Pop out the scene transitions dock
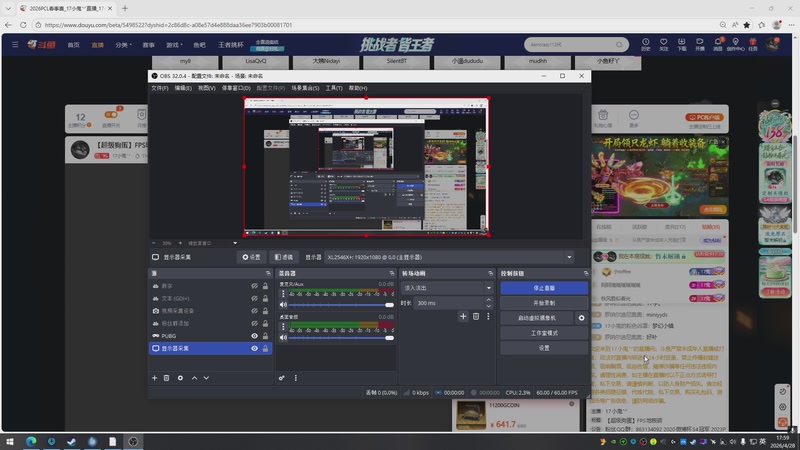This screenshot has height=450, width=800. tap(490, 273)
